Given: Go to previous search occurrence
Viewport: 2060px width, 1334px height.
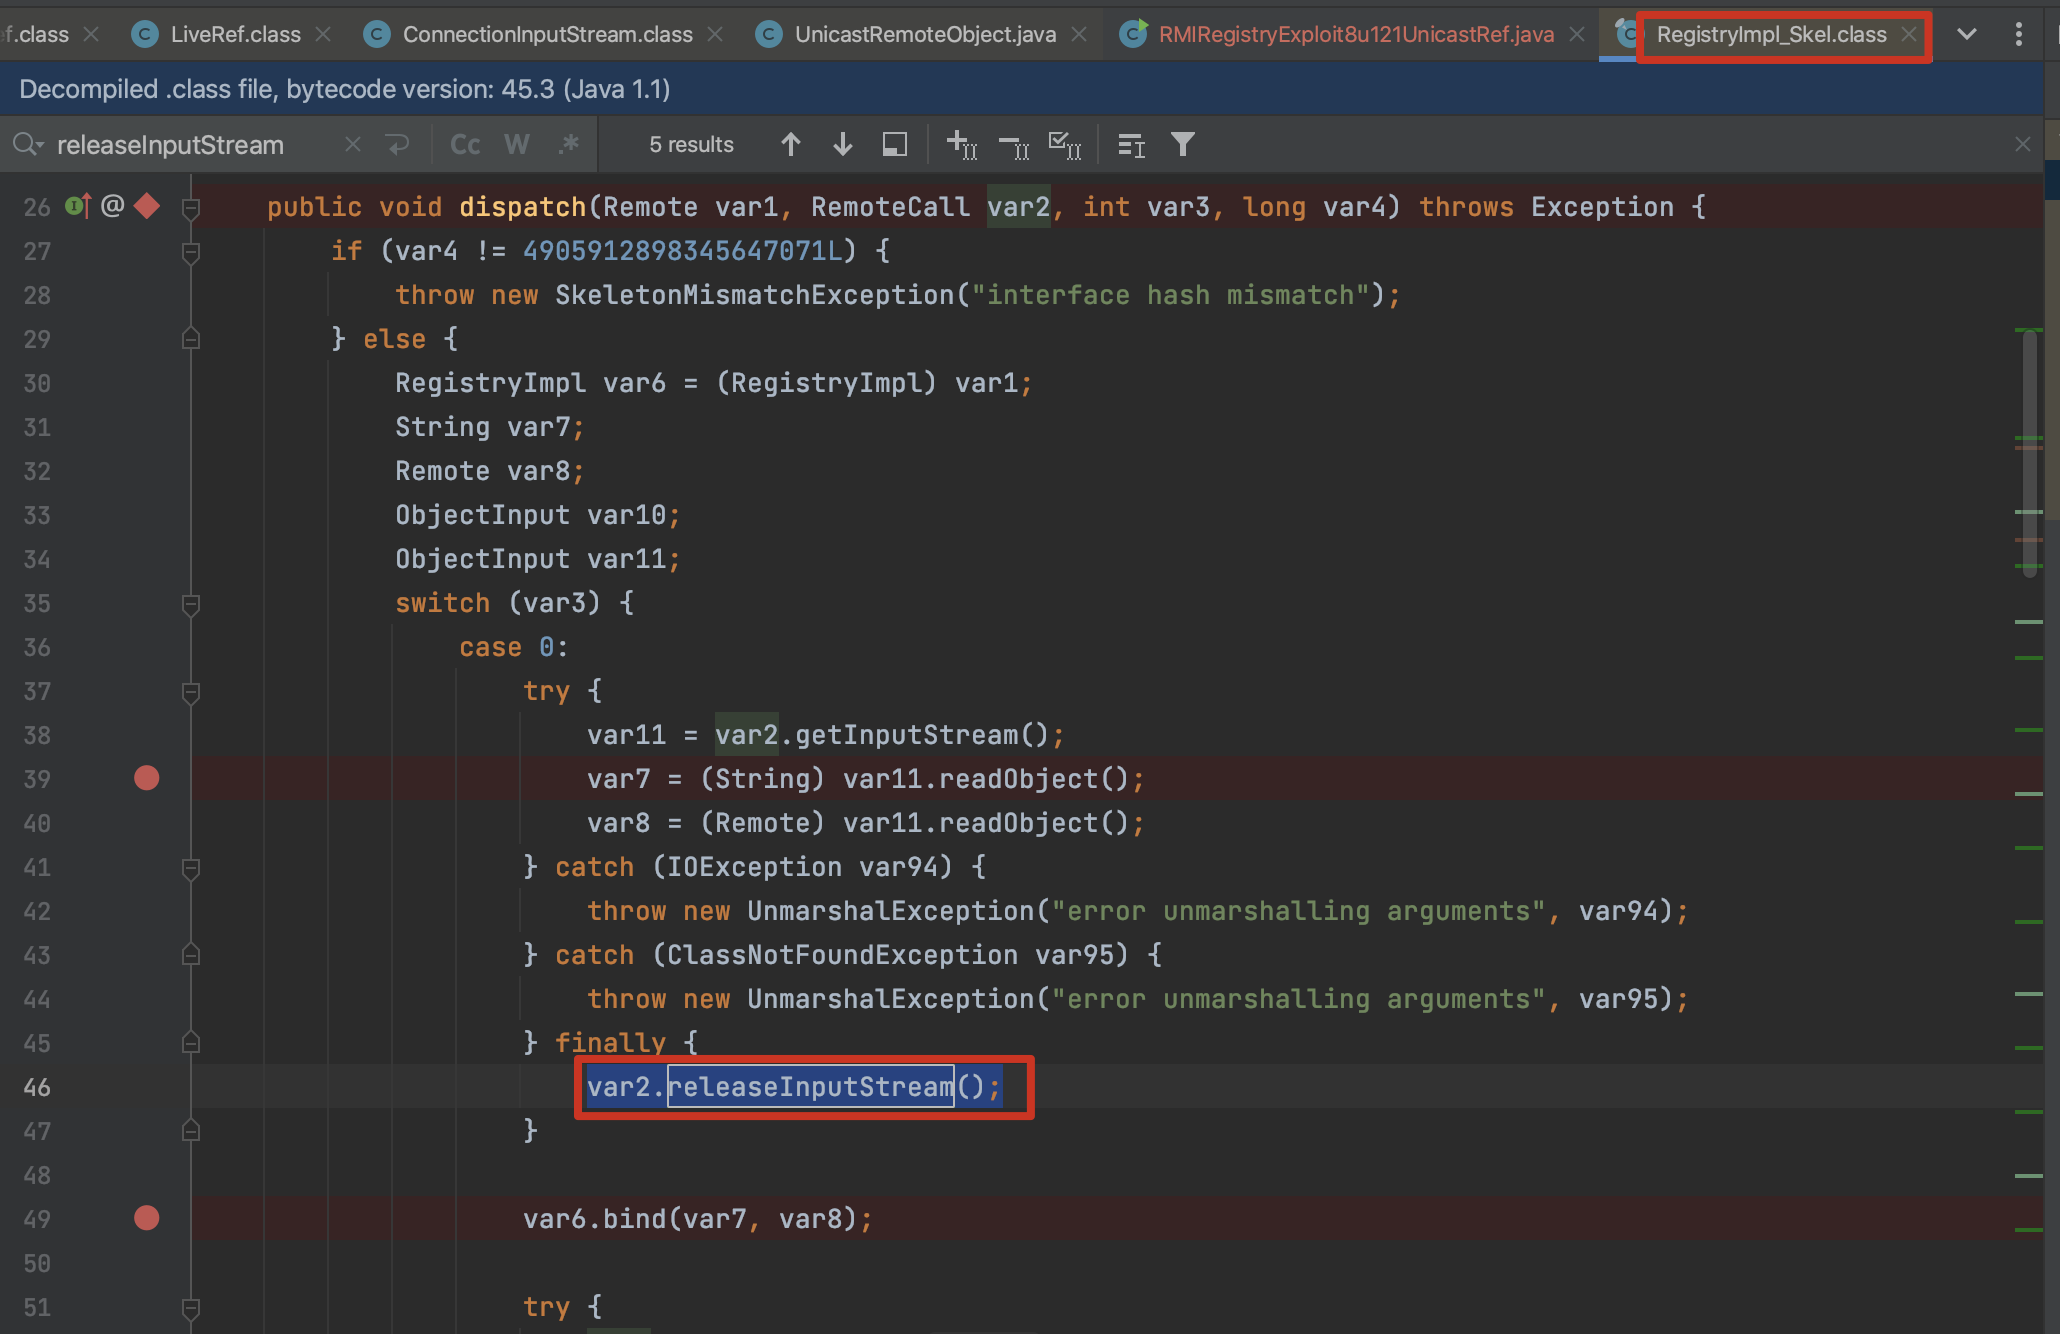Looking at the screenshot, I should point(791,145).
